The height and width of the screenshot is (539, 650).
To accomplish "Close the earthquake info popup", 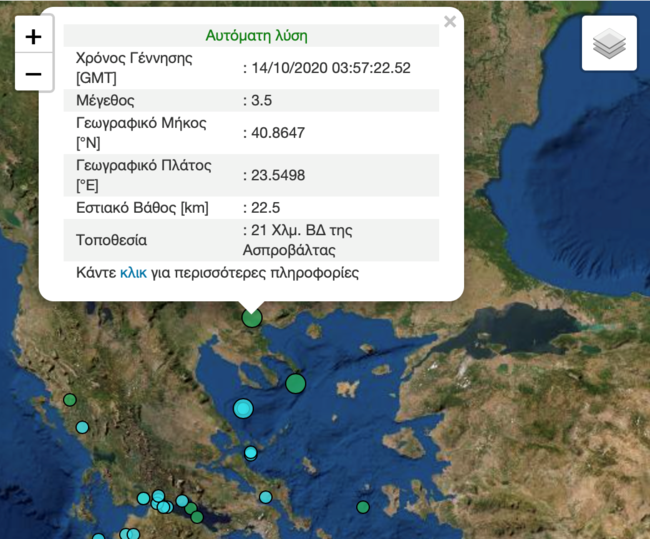I will pos(450,22).
